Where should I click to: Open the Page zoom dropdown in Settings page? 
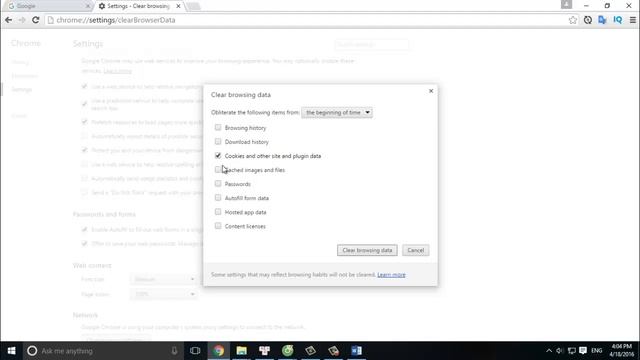click(x=164, y=294)
